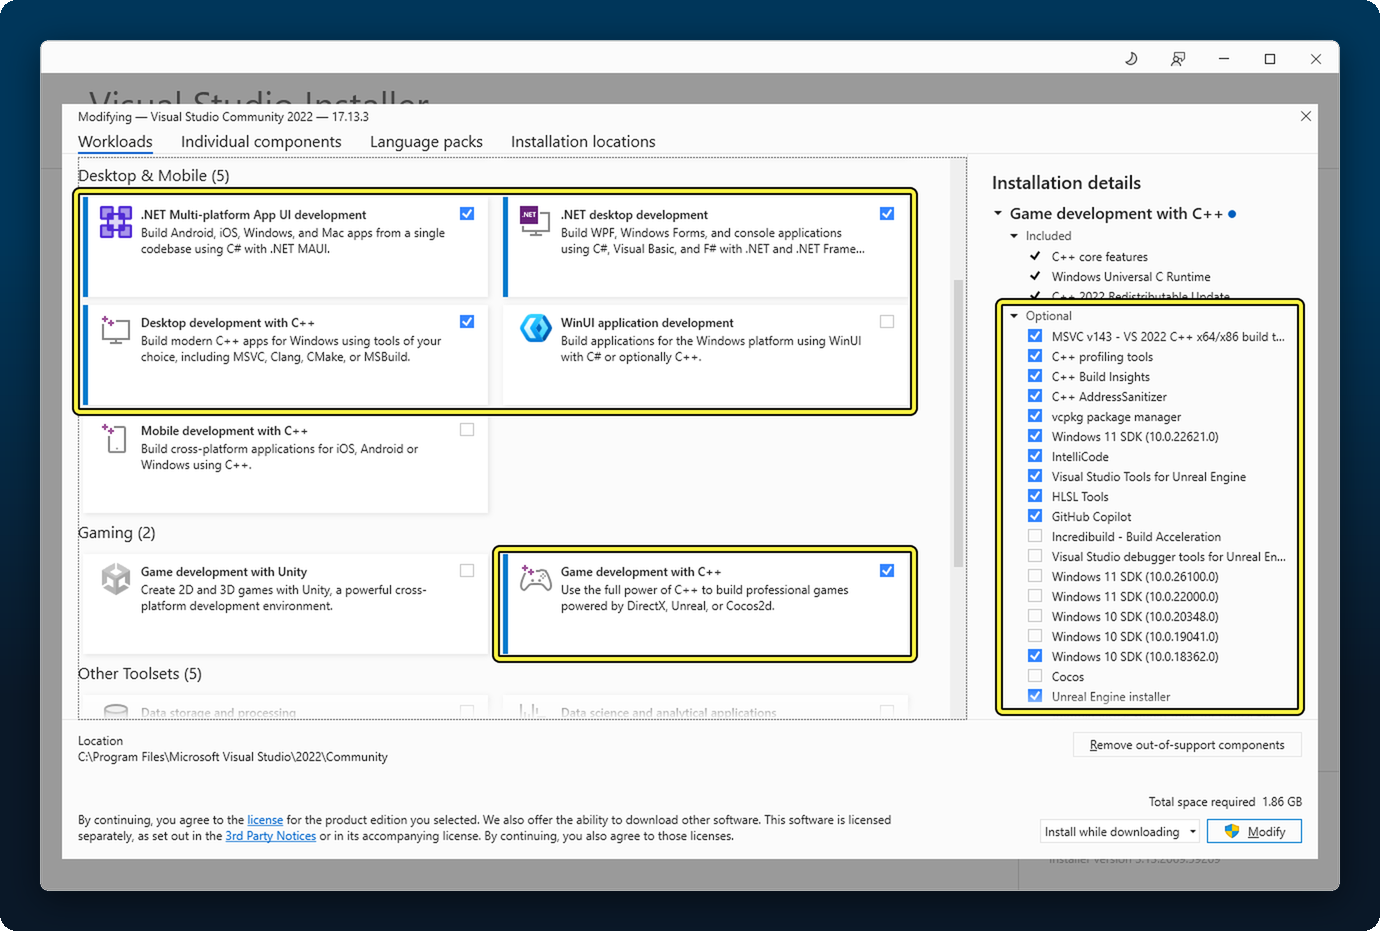Uncheck C++ Build Insights option

click(x=1035, y=376)
